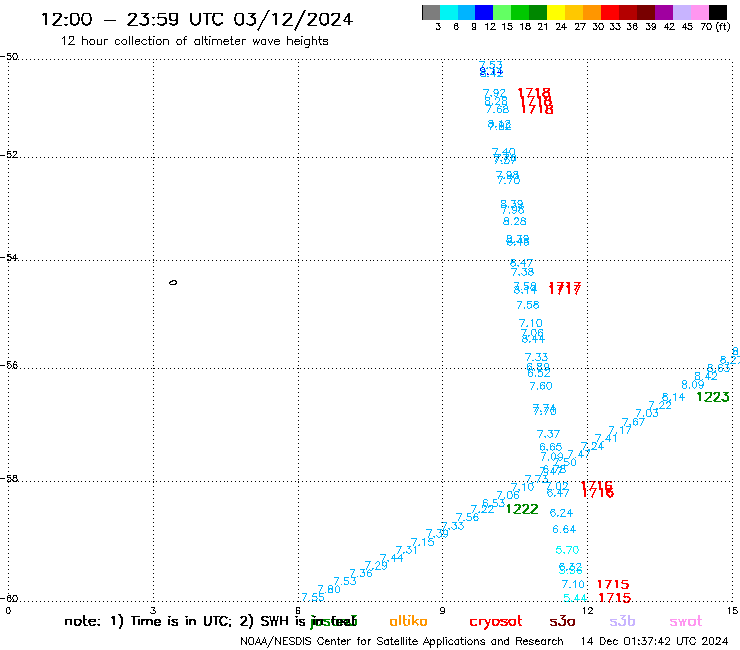This screenshot has height=650, width=740.
Task: Click the wave height value '7.38'
Action: (x=522, y=272)
